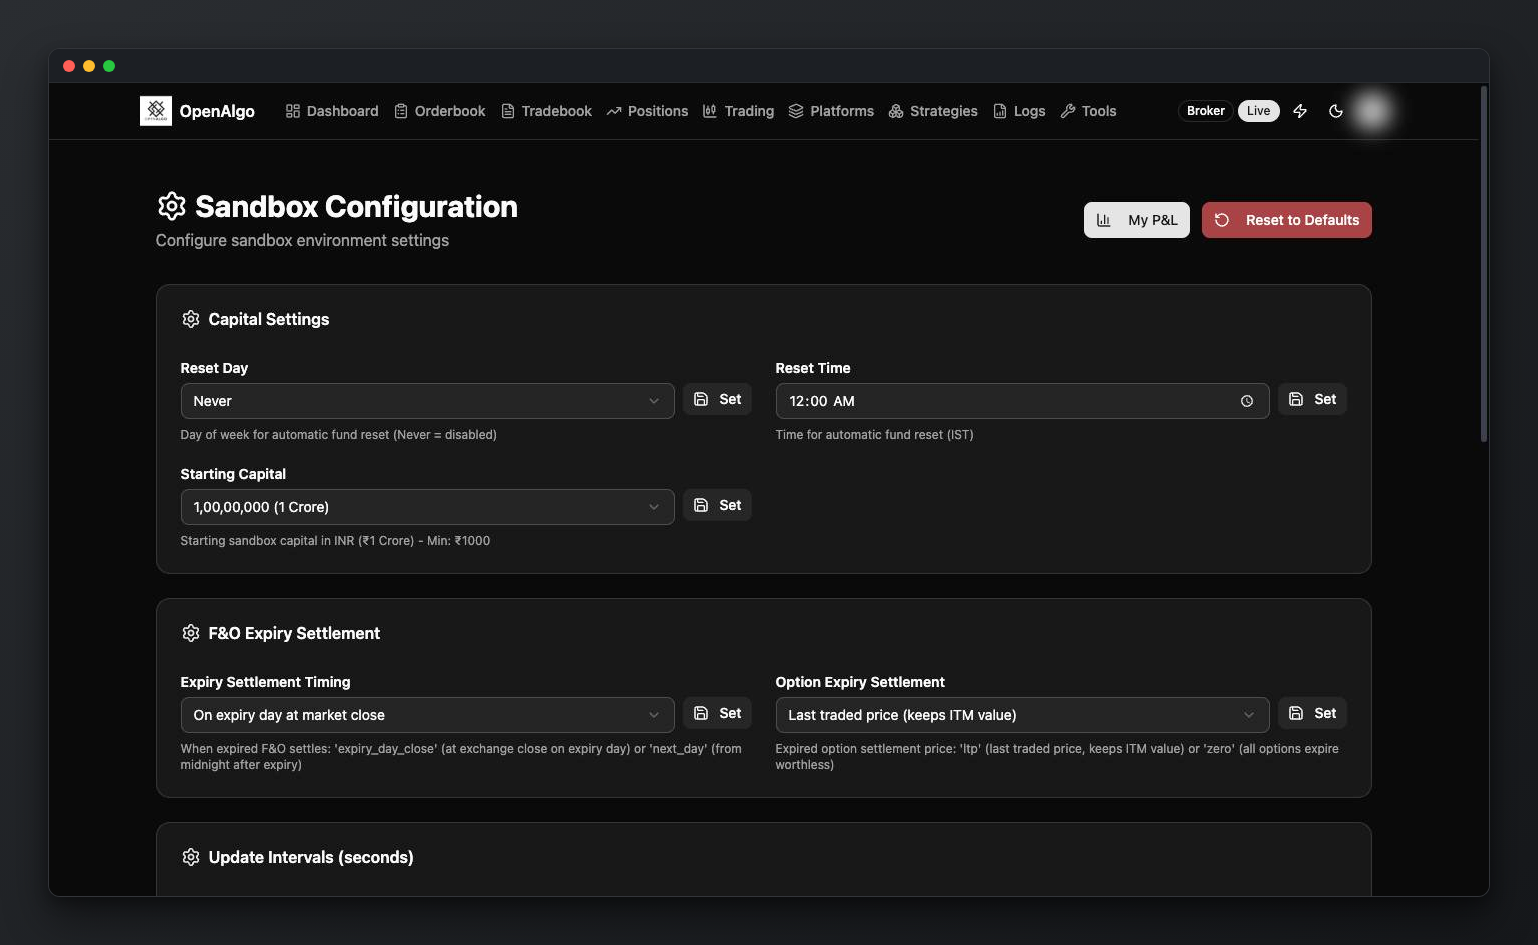Click the Update Intervals (seconds) heading
Screen dimensions: 1538x945
[x=311, y=857]
